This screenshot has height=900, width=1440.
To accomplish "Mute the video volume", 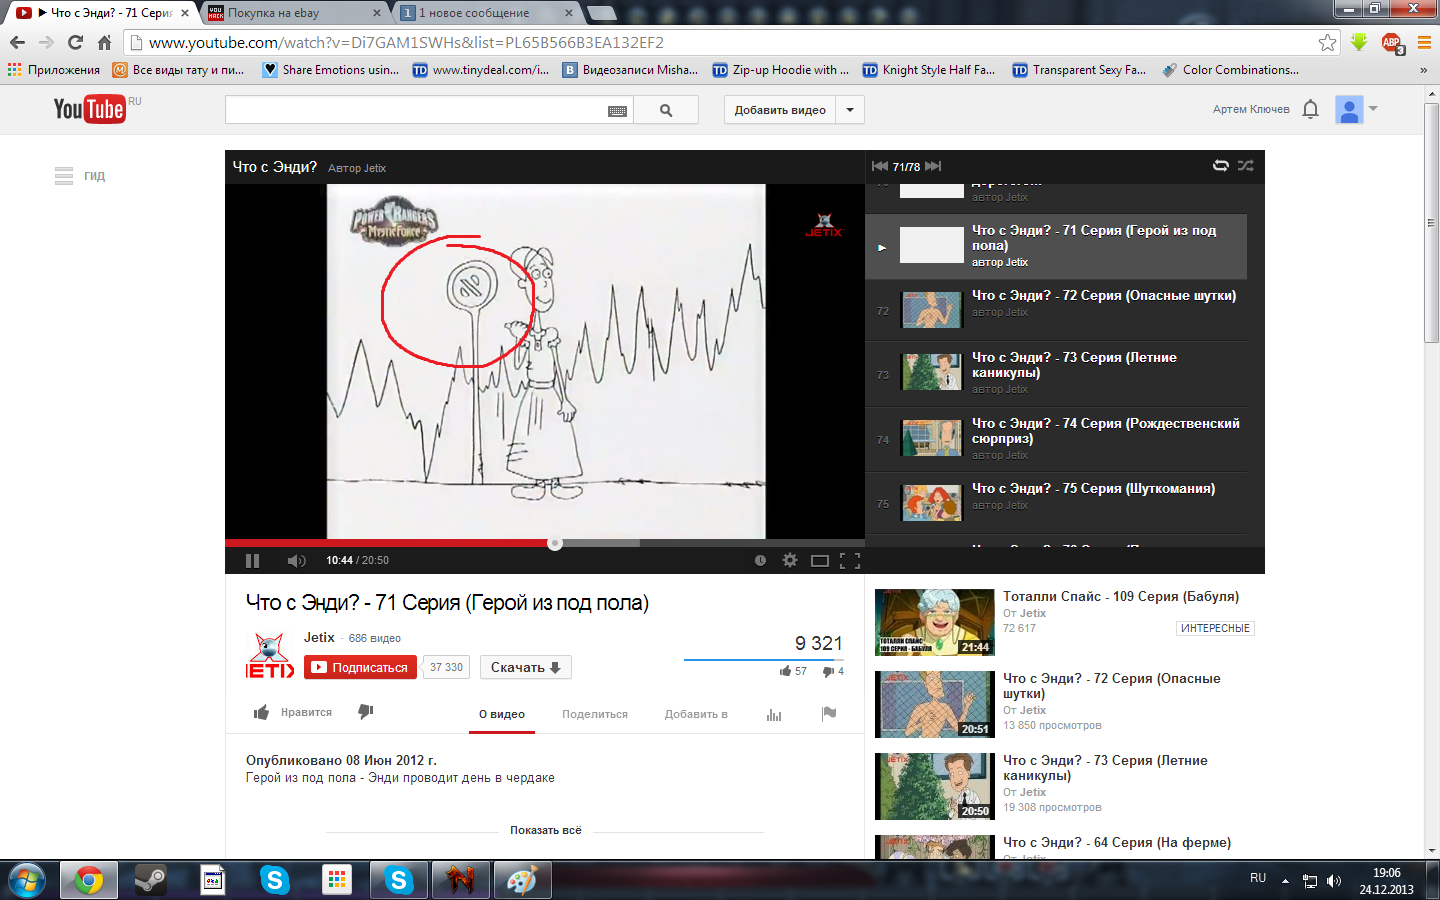I will (296, 561).
